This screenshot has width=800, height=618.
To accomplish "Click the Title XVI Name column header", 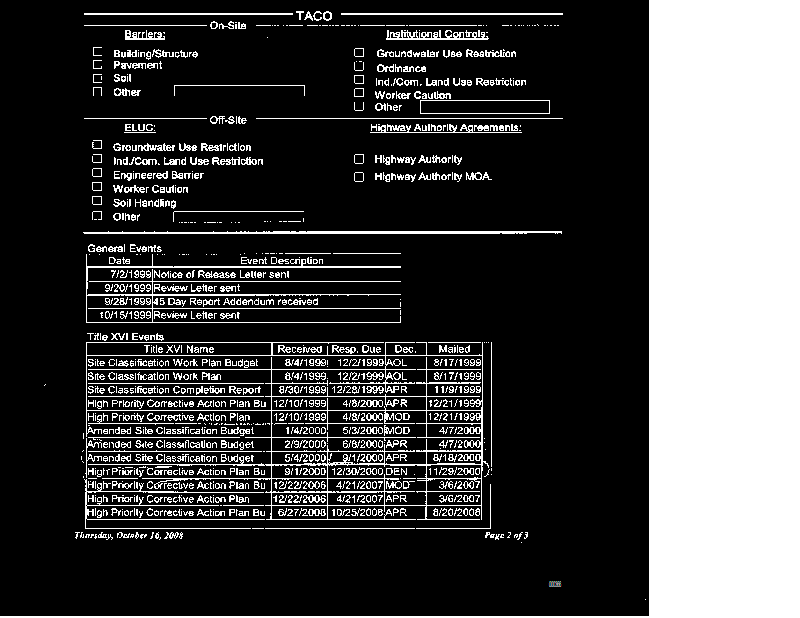I will (x=179, y=349).
